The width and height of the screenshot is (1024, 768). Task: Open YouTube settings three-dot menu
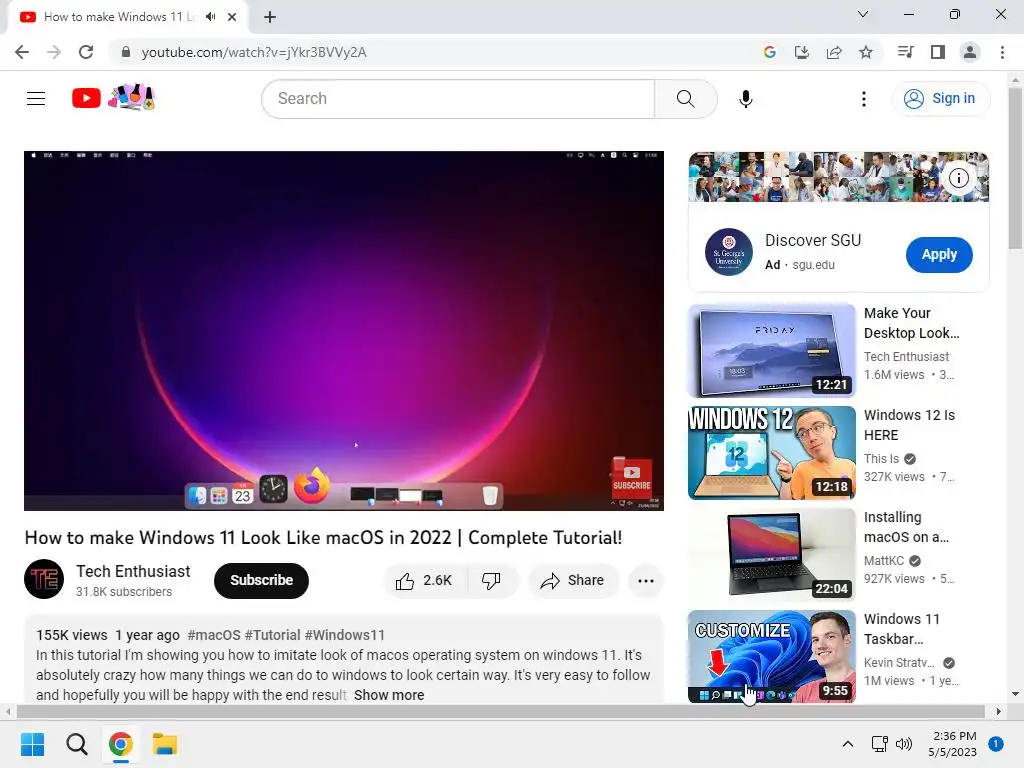pyautogui.click(x=863, y=99)
